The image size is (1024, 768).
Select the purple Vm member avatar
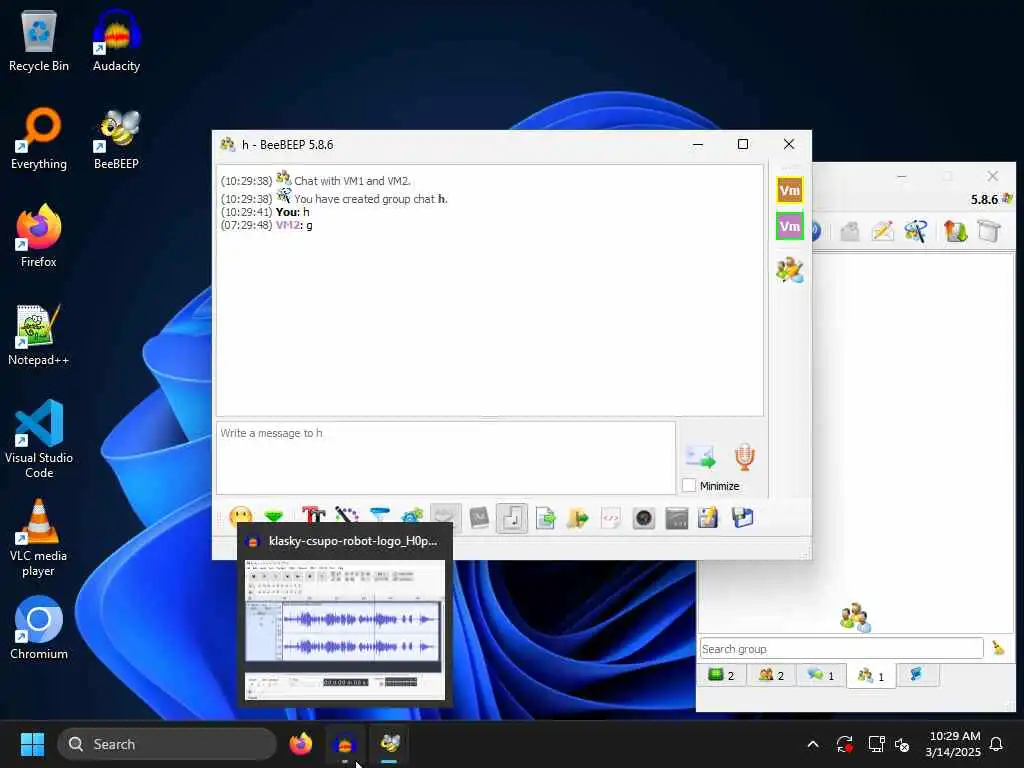pyautogui.click(x=790, y=227)
